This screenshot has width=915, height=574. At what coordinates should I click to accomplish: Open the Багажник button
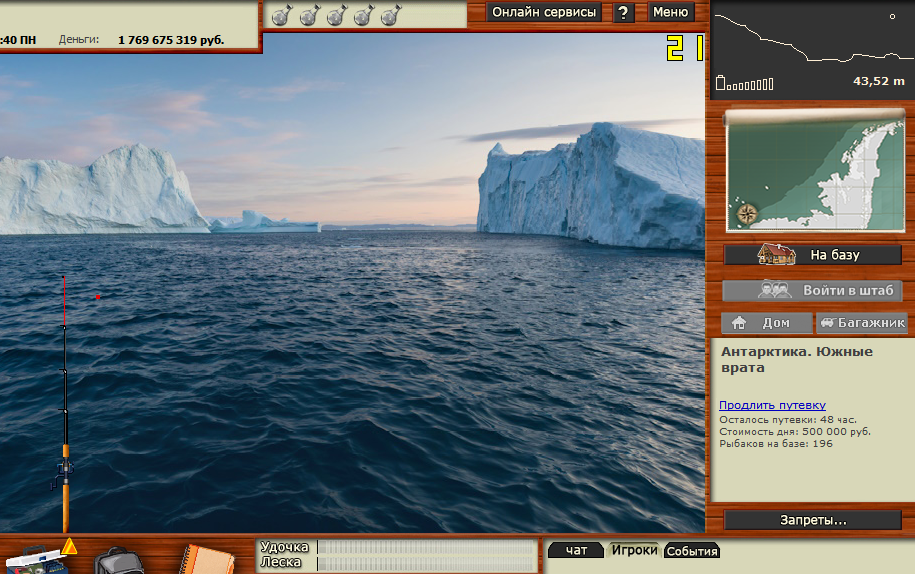click(861, 323)
